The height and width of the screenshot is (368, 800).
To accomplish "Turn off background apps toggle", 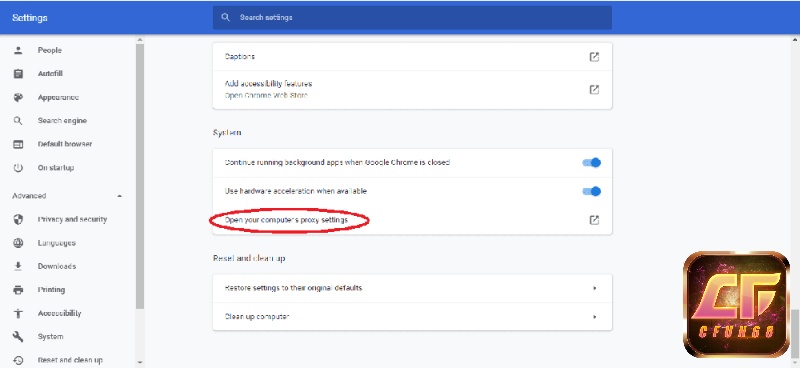I will click(x=592, y=163).
